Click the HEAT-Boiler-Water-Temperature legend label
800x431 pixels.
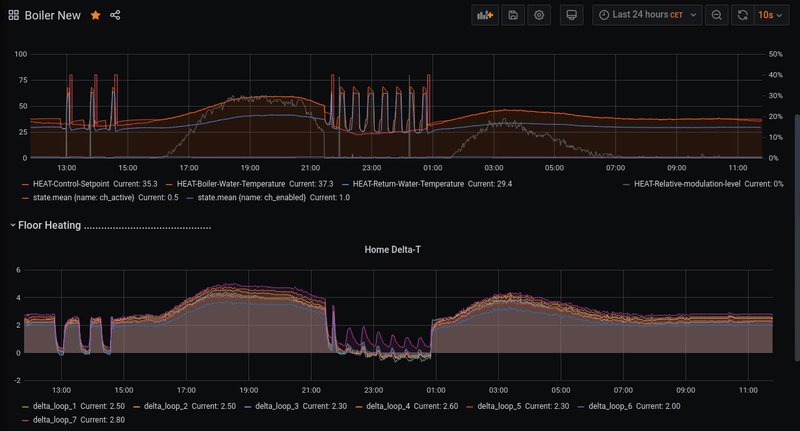point(230,184)
